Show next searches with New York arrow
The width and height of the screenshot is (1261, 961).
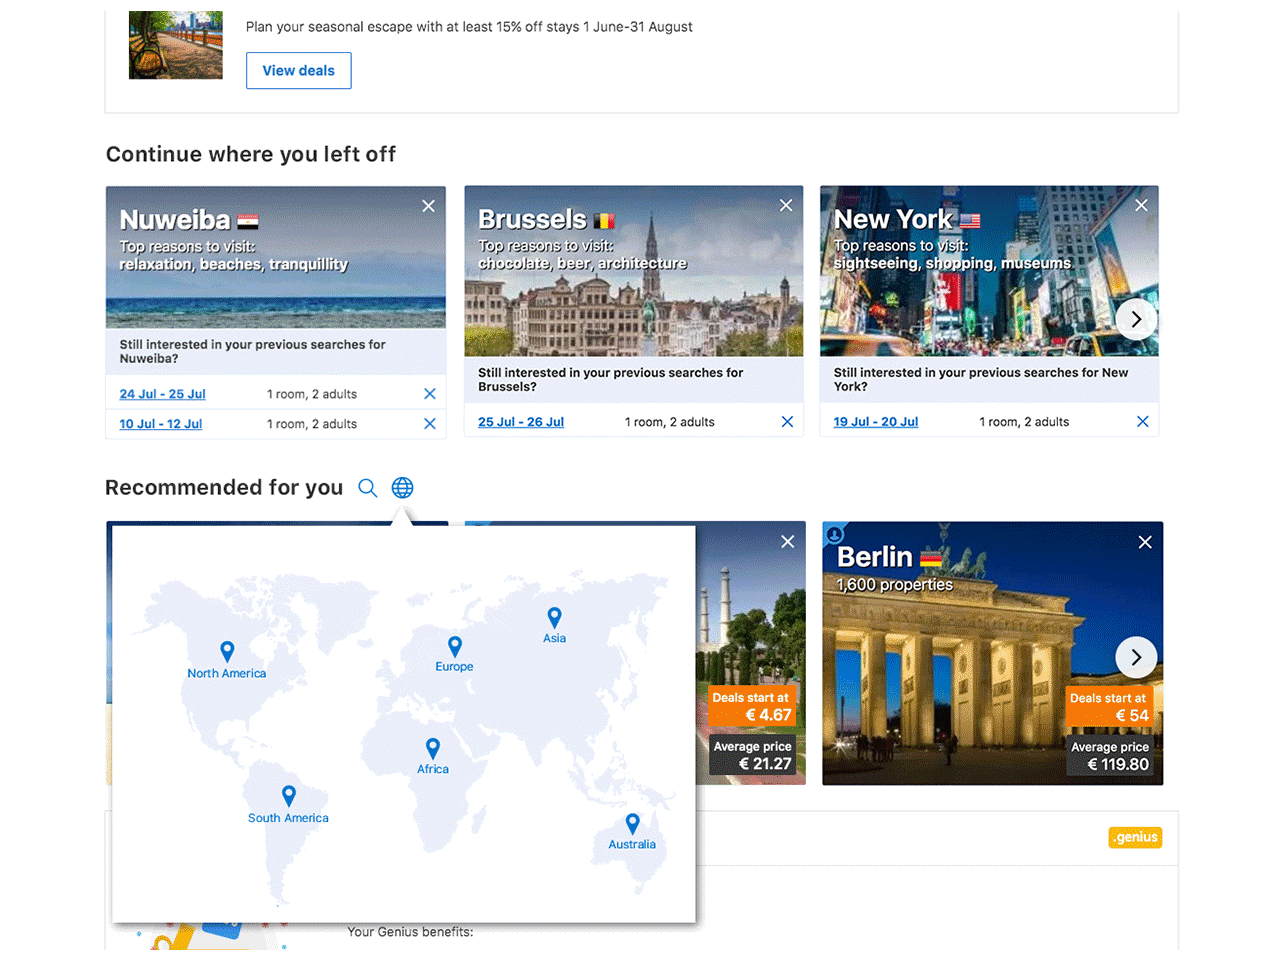coord(1136,320)
